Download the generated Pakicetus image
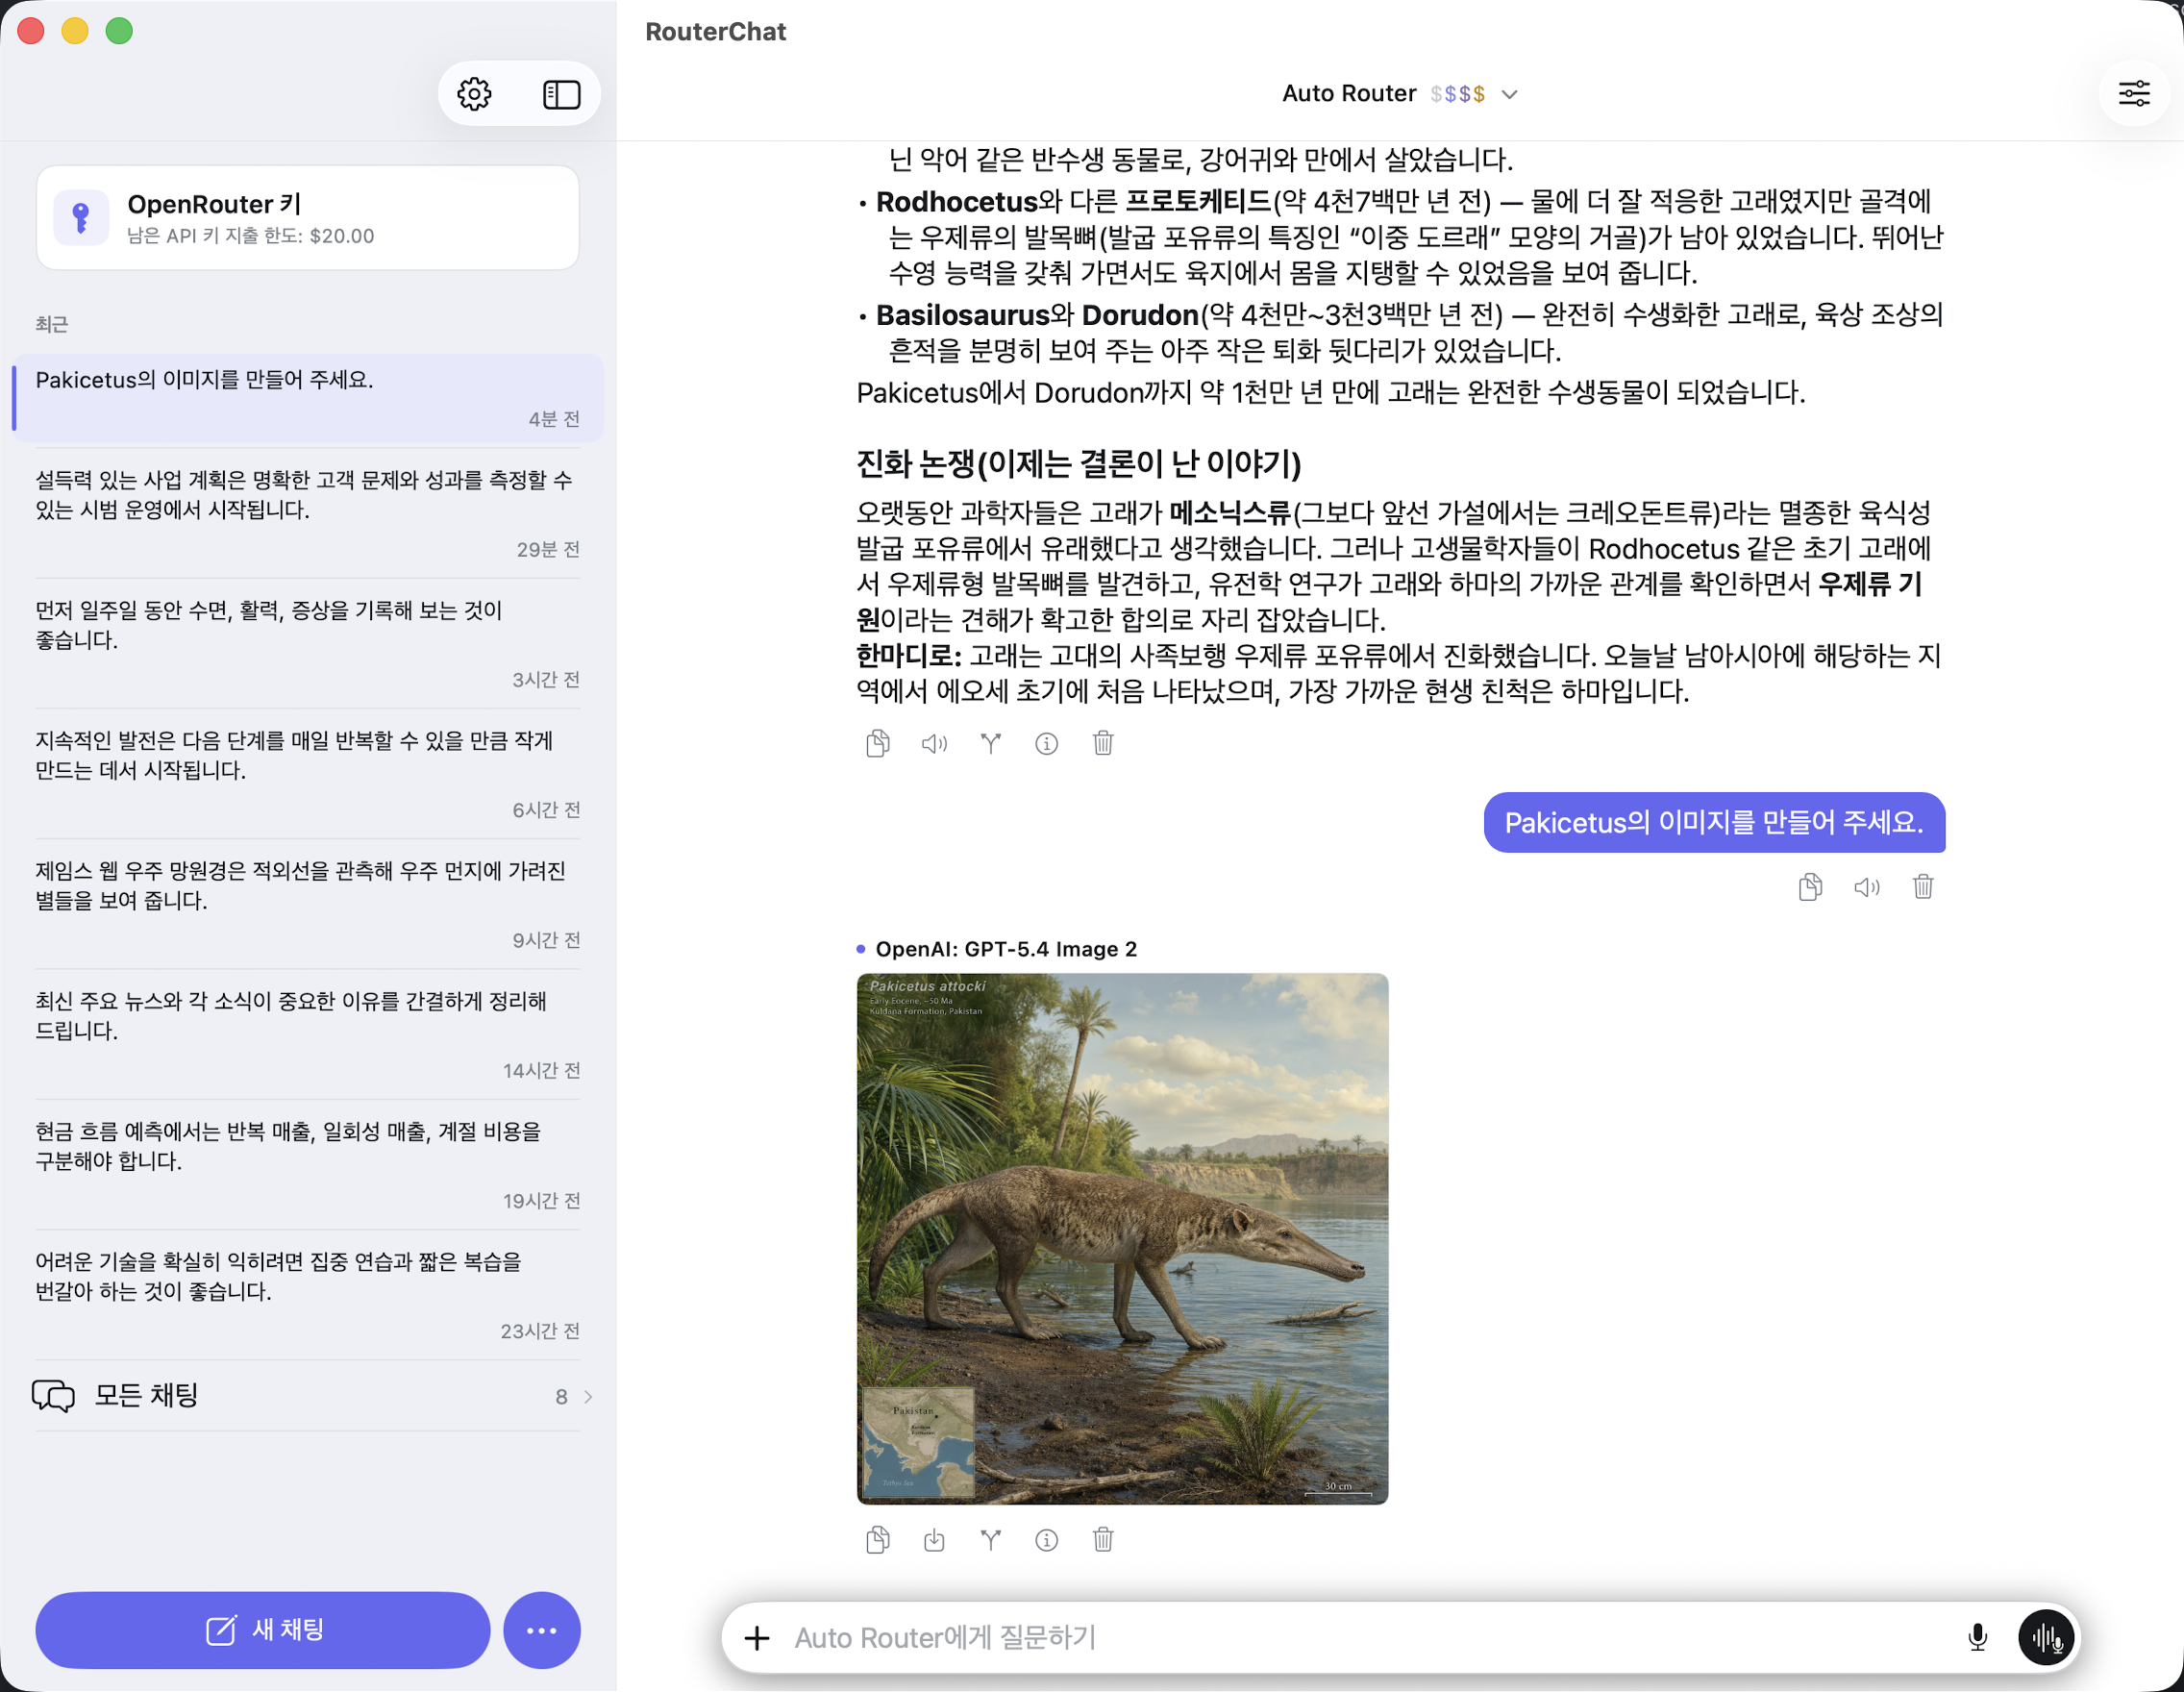This screenshot has width=2184, height=1692. (x=934, y=1539)
